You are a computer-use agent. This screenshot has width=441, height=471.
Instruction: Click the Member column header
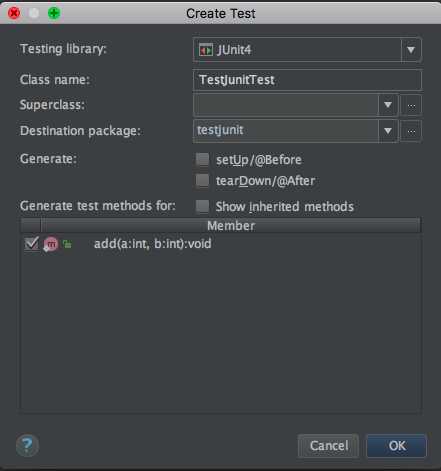[231, 226]
